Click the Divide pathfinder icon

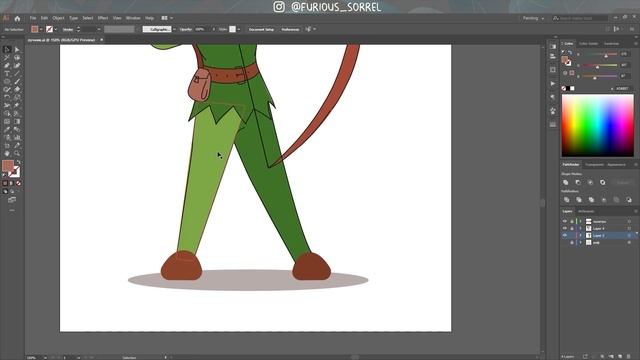tap(567, 200)
